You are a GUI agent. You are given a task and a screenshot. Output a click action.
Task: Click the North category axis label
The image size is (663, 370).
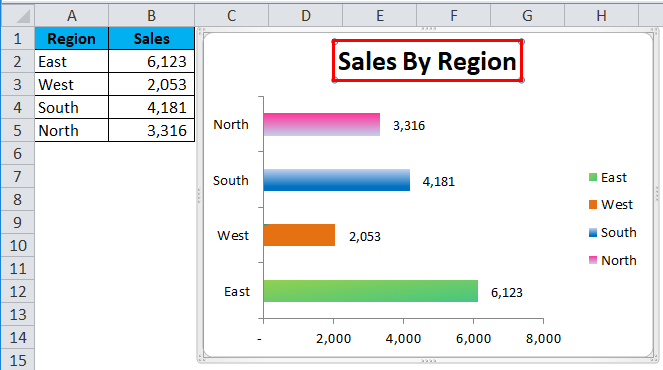(x=231, y=124)
